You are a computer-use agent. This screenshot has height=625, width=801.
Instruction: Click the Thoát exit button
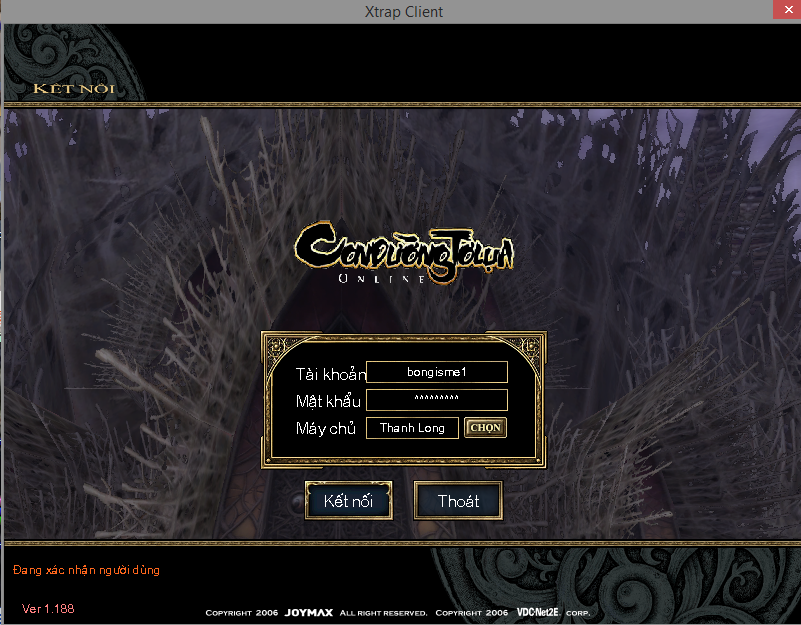[458, 501]
